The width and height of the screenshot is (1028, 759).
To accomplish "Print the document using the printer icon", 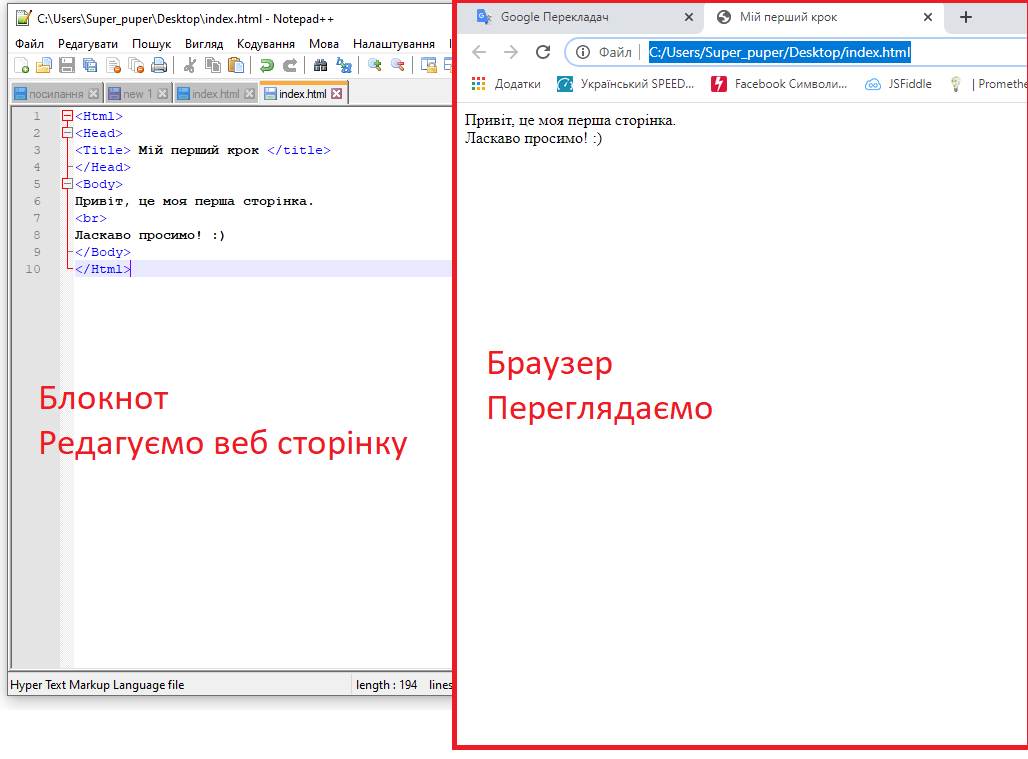I will 159,65.
